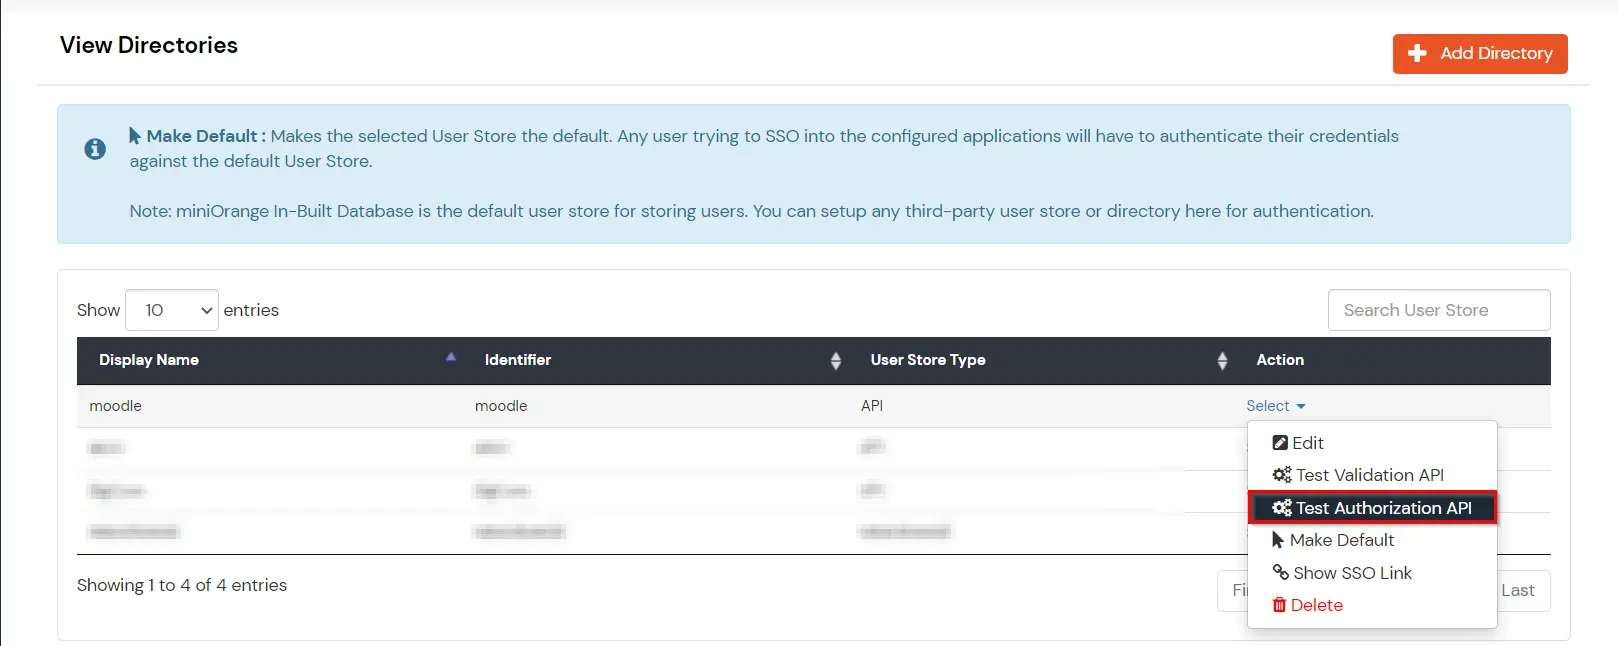Viewport: 1618px width, 646px height.
Task: Click the red trash icon
Action: pyautogui.click(x=1279, y=605)
